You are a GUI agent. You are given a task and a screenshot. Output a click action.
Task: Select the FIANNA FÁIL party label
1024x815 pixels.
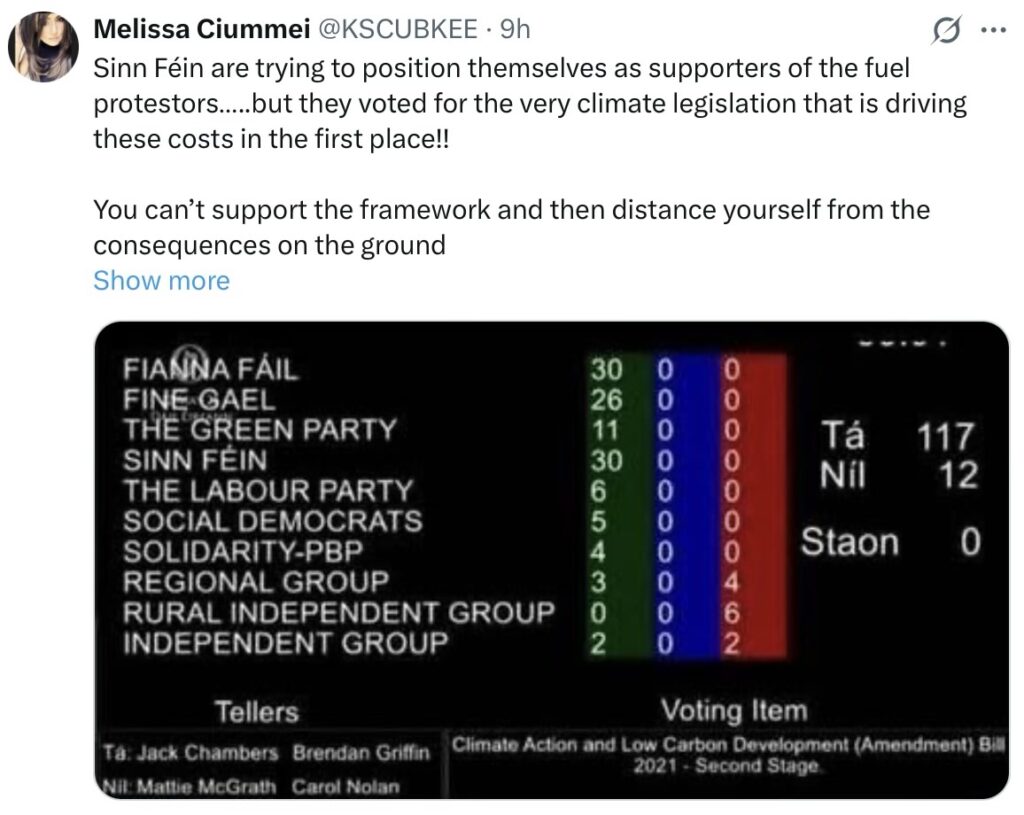[x=210, y=369]
